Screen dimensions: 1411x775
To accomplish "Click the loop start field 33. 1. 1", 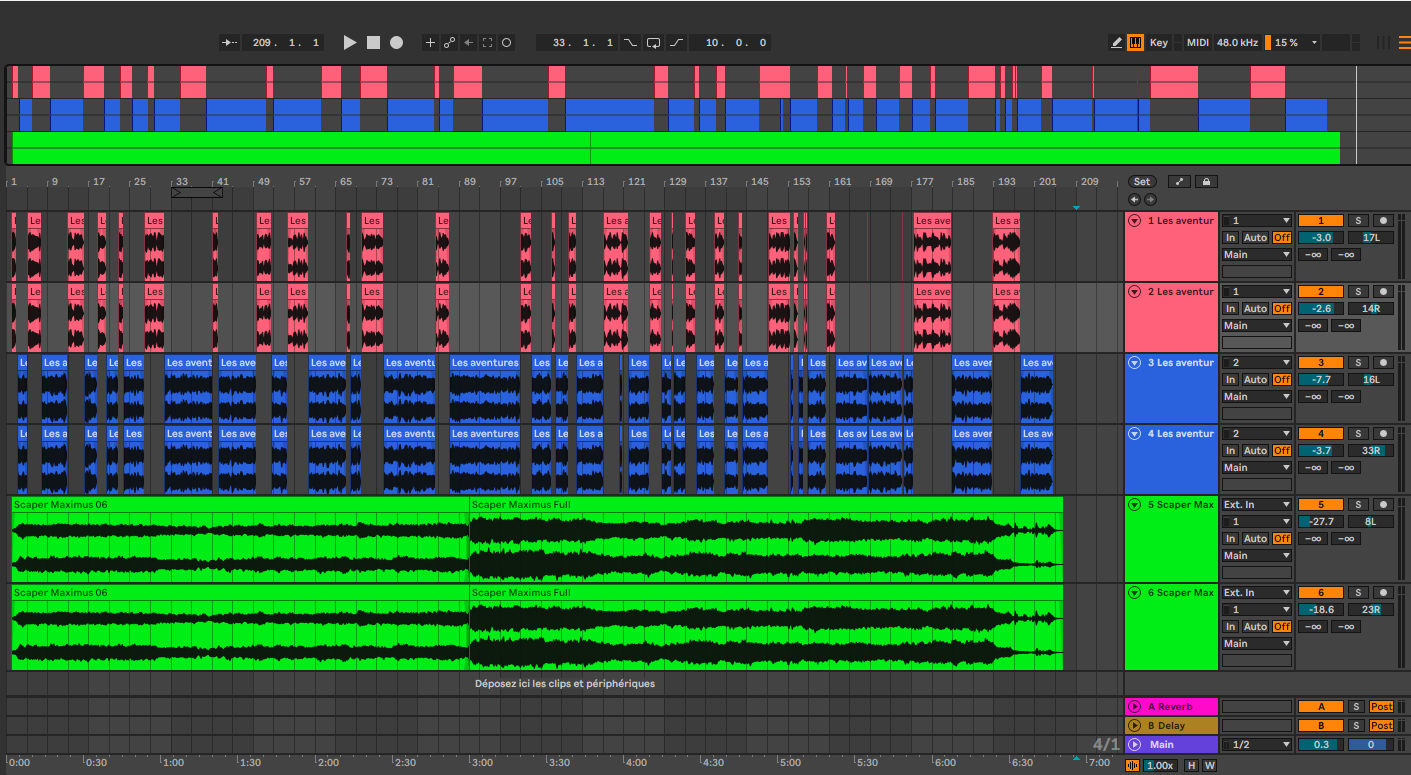I will 576,42.
